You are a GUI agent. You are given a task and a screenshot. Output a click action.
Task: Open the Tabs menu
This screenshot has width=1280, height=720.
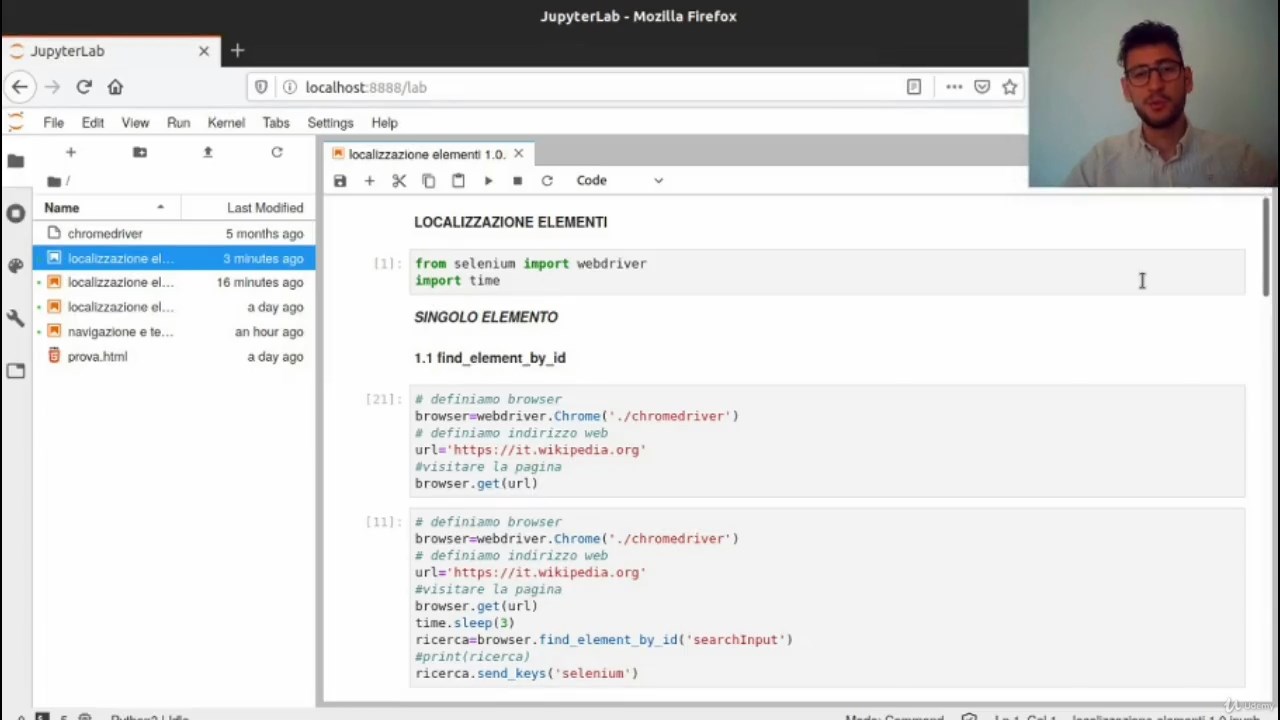tap(276, 123)
